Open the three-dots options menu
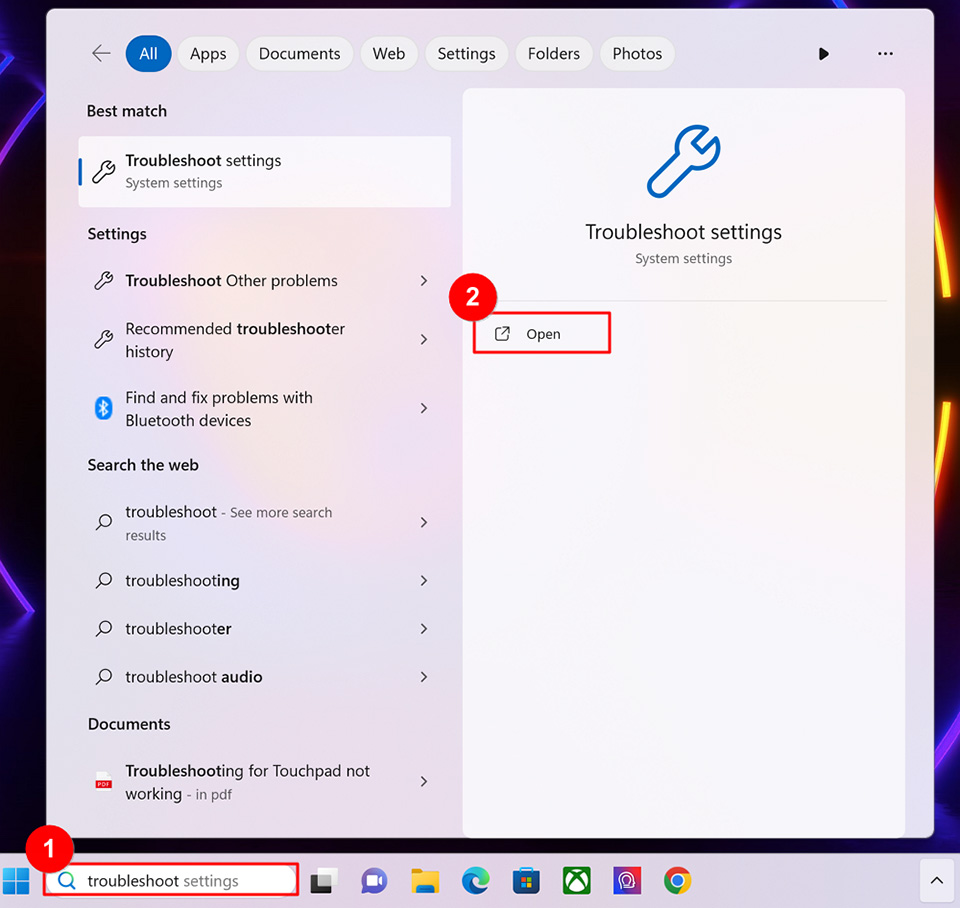 [885, 54]
